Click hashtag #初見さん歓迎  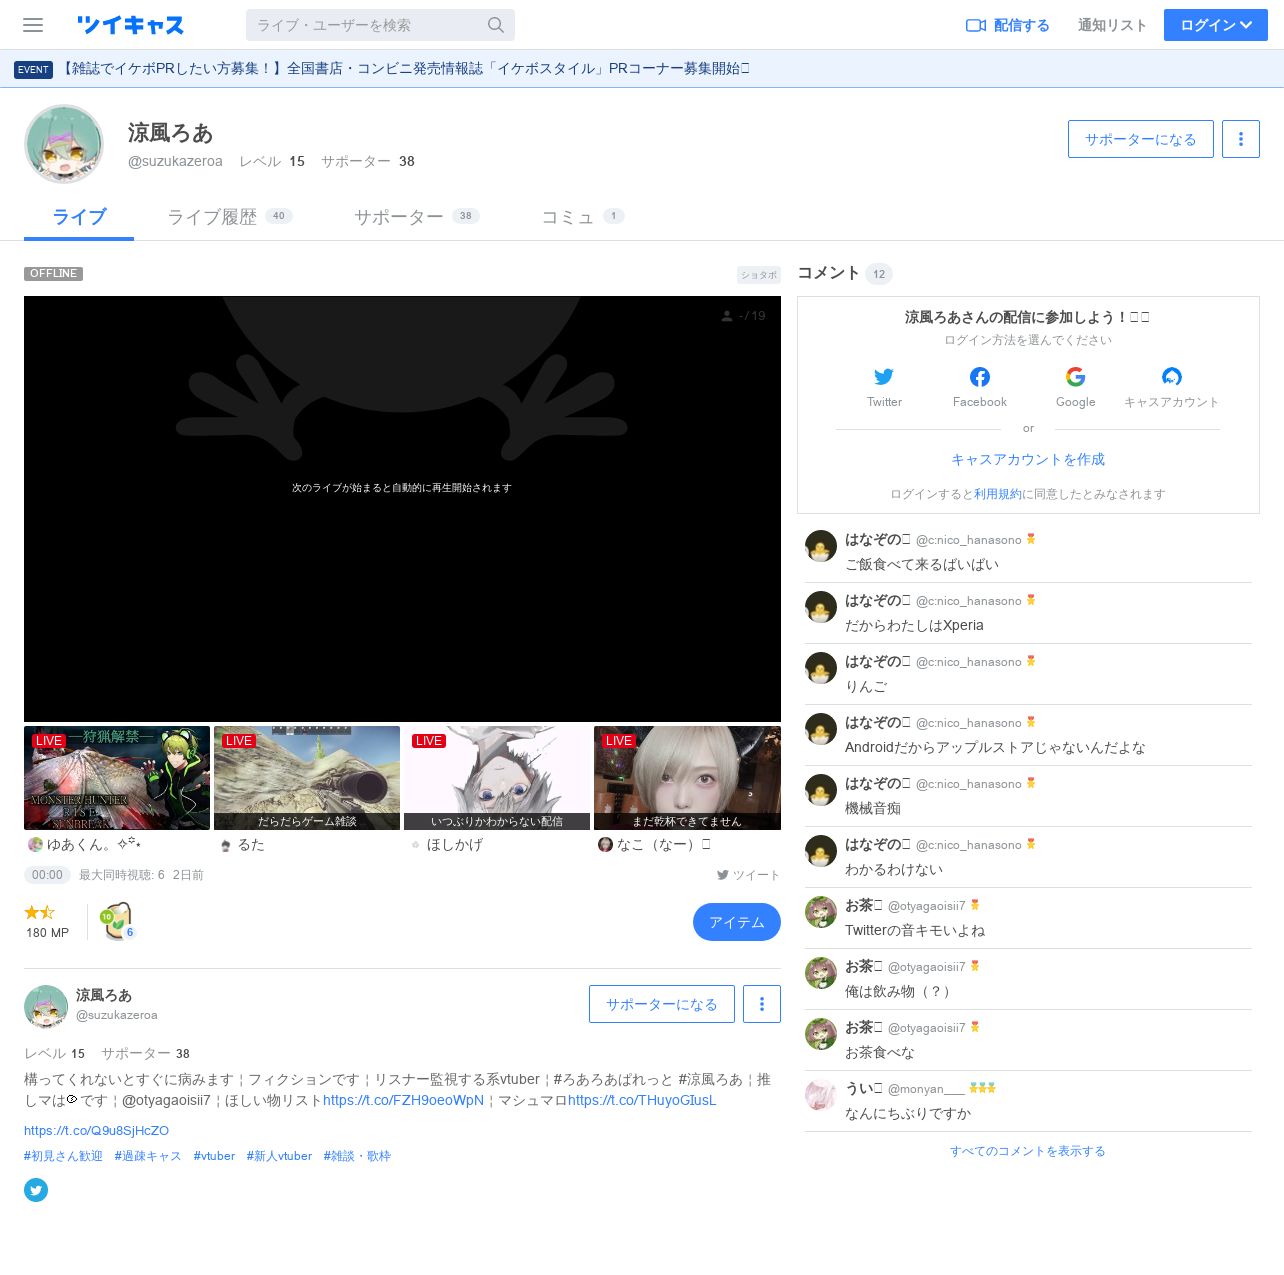[63, 1156]
